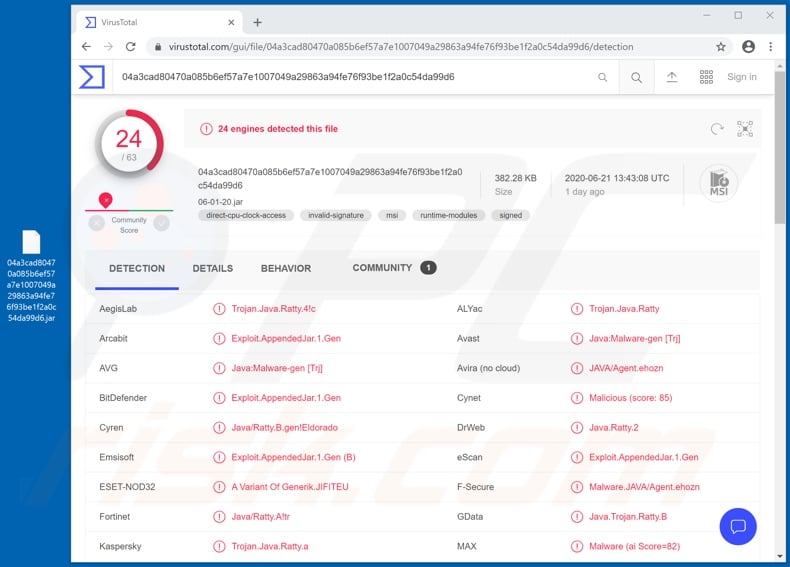
Task: Click alert icon beside 24 engines detected
Action: point(206,129)
